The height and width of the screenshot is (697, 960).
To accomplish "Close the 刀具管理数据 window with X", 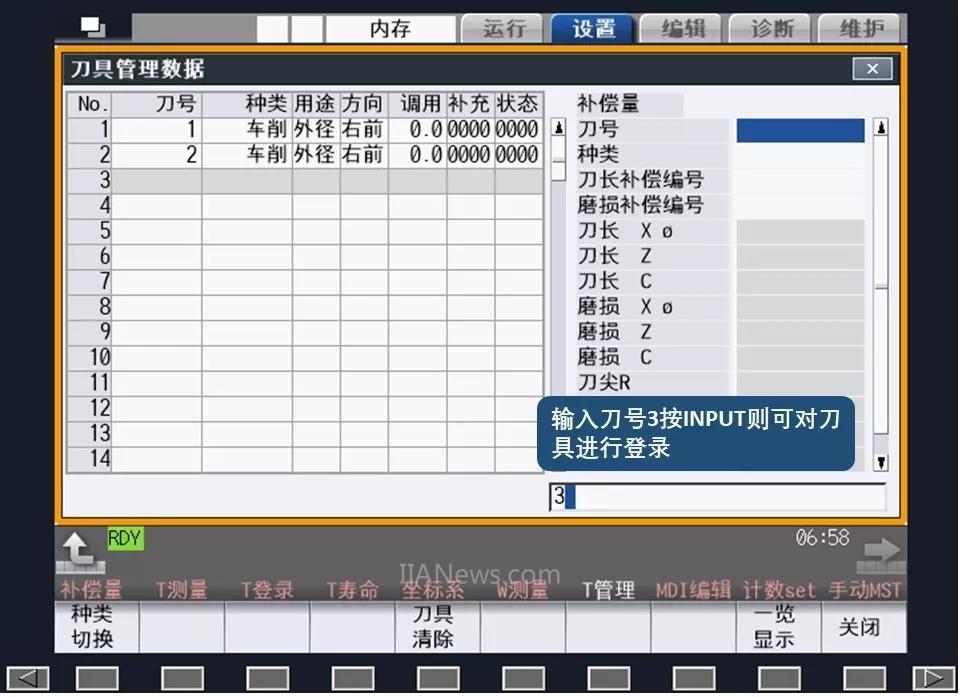I will (872, 69).
